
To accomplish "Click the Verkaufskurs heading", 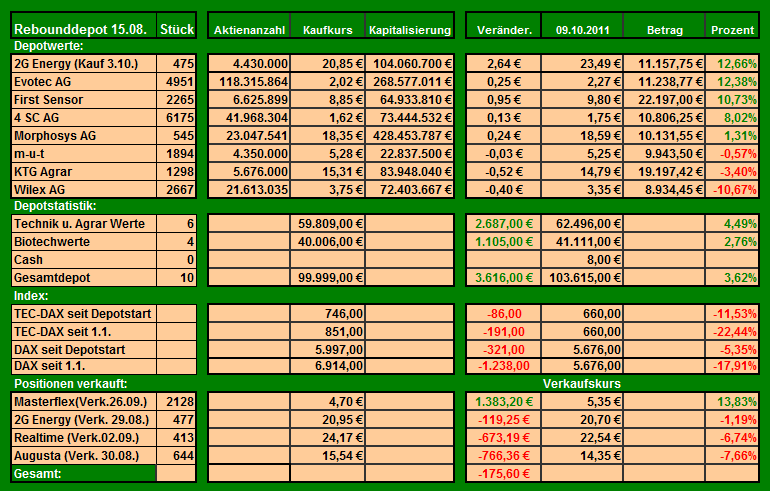I will pos(582,384).
